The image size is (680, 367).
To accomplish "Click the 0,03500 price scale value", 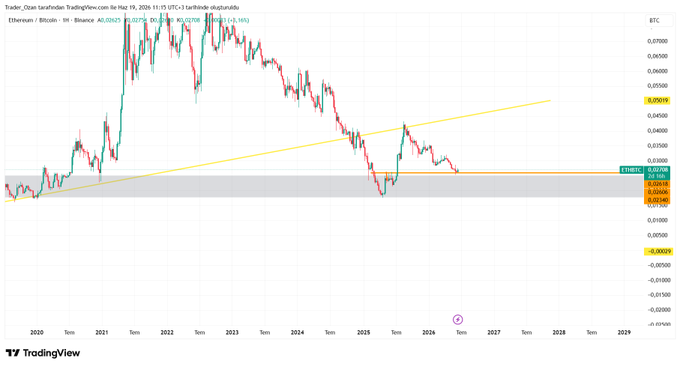I will (x=657, y=146).
